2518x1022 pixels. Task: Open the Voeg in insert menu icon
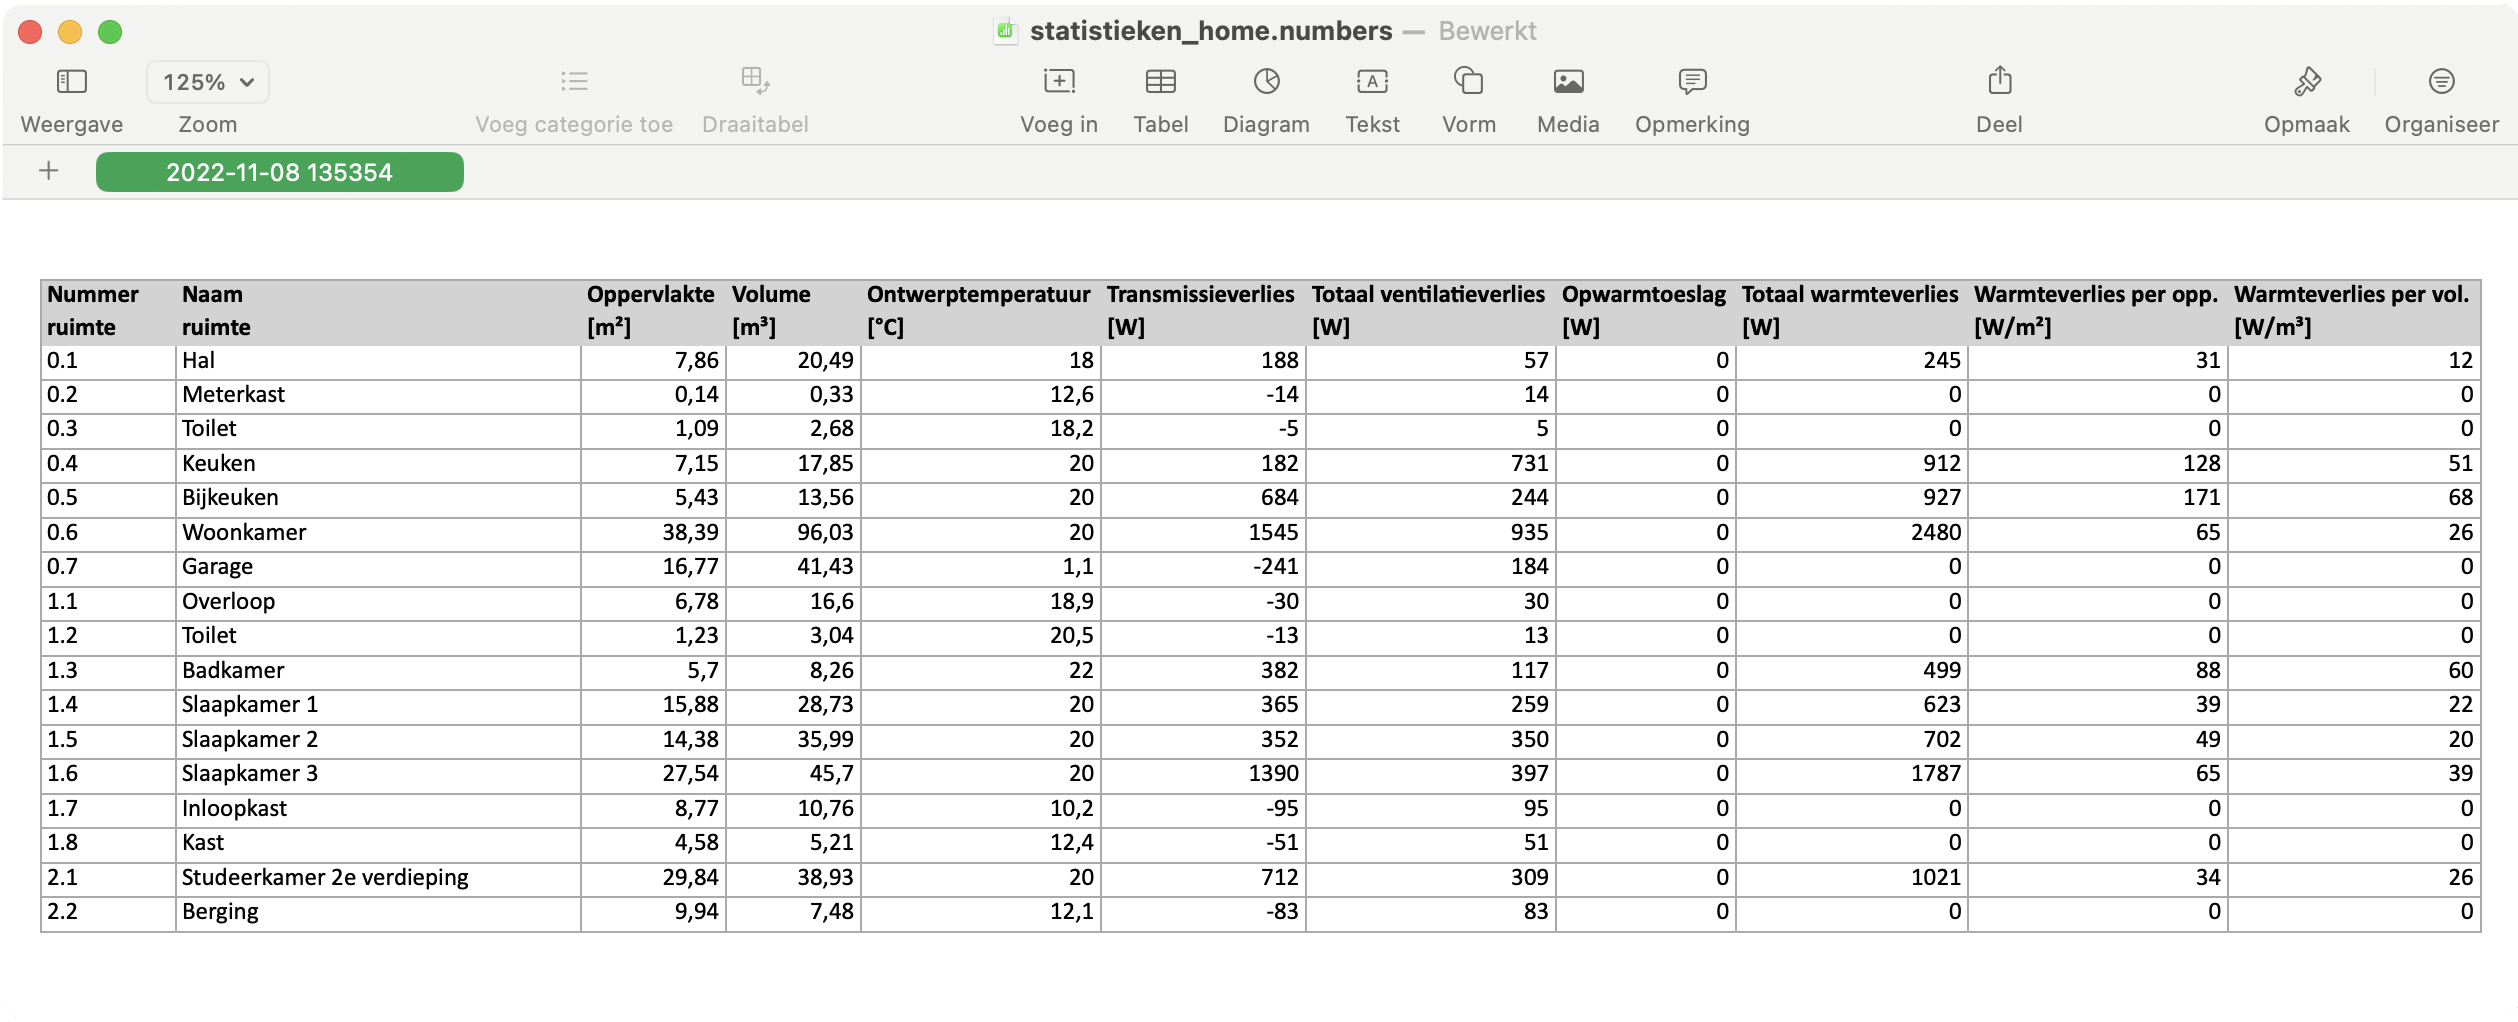1058,95
